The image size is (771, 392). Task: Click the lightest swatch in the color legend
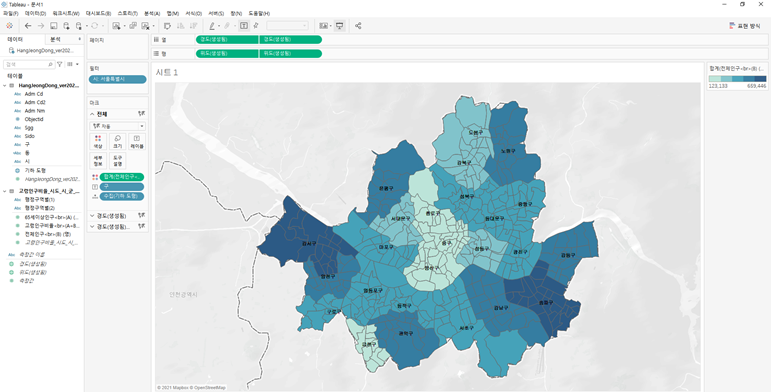click(714, 79)
